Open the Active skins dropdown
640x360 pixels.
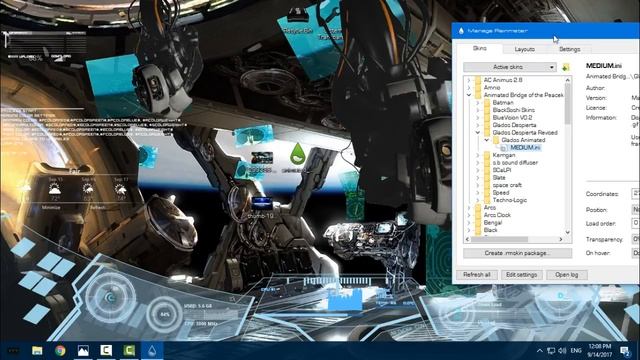coord(510,67)
